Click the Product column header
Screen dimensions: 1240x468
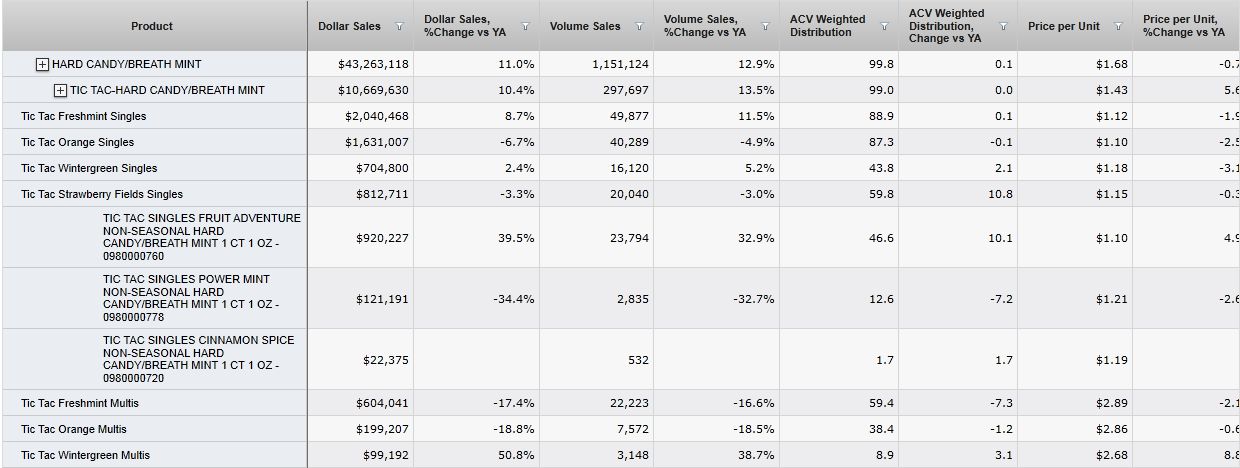[x=152, y=26]
